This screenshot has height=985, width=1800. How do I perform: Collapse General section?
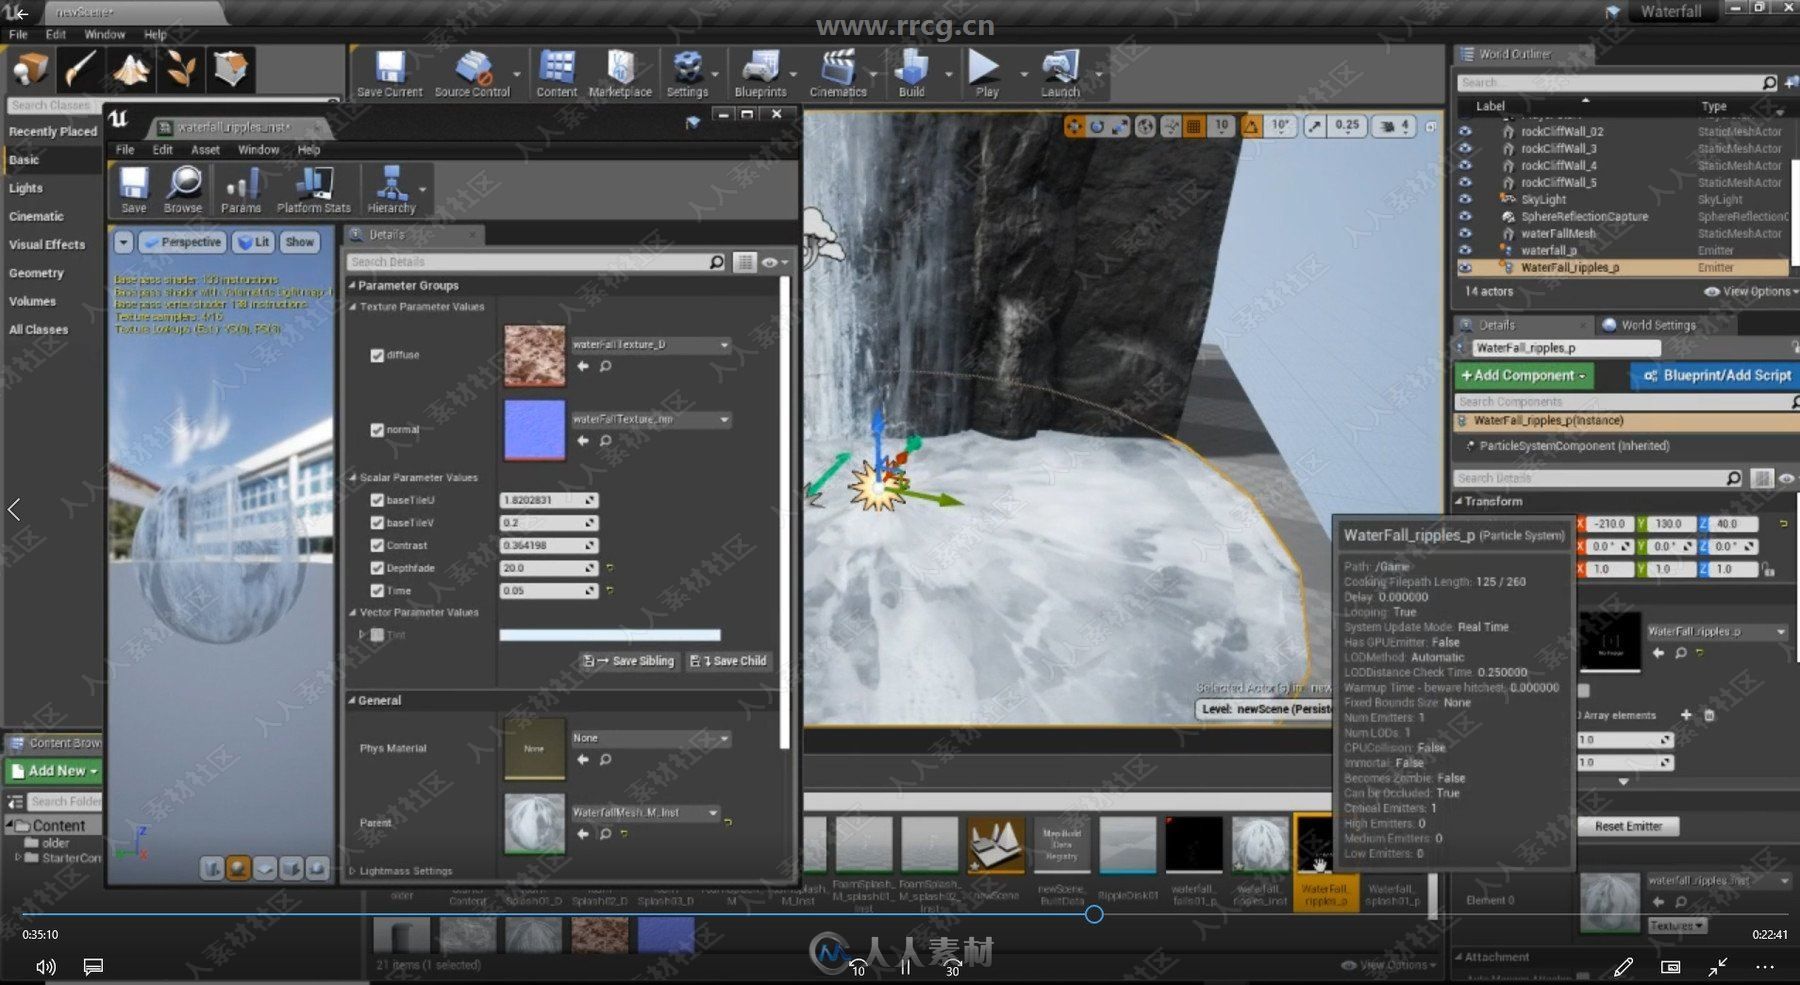(352, 701)
